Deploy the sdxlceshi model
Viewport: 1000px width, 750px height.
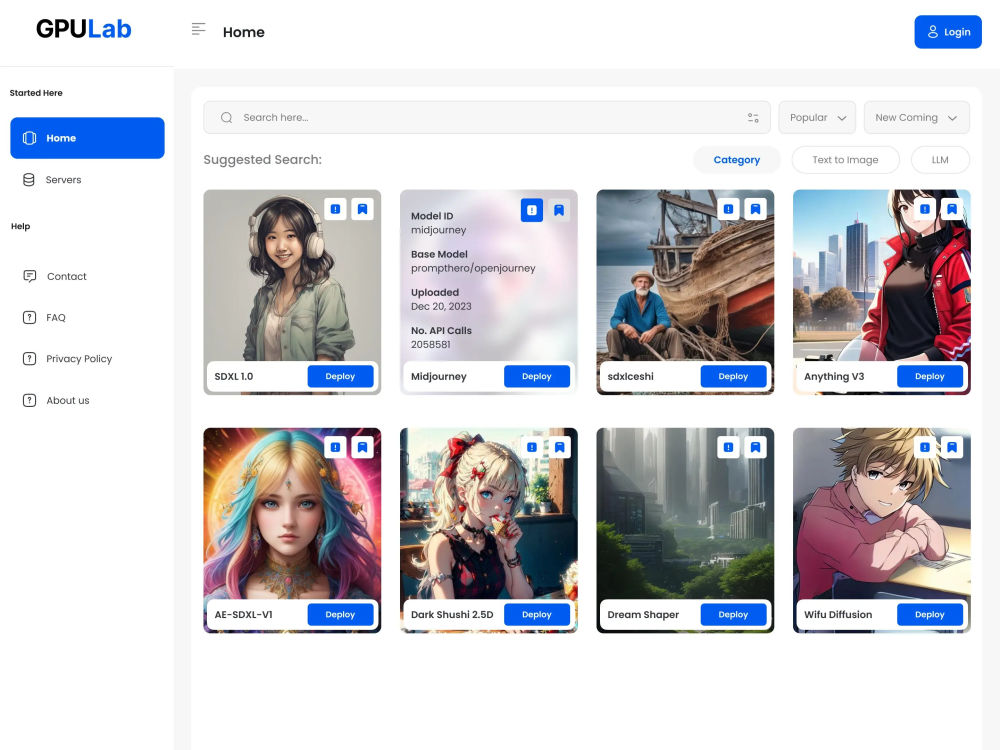[x=733, y=376]
